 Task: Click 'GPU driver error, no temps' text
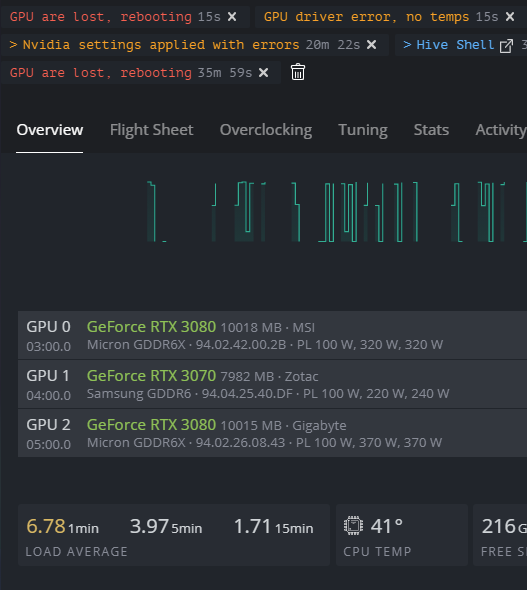366,17
